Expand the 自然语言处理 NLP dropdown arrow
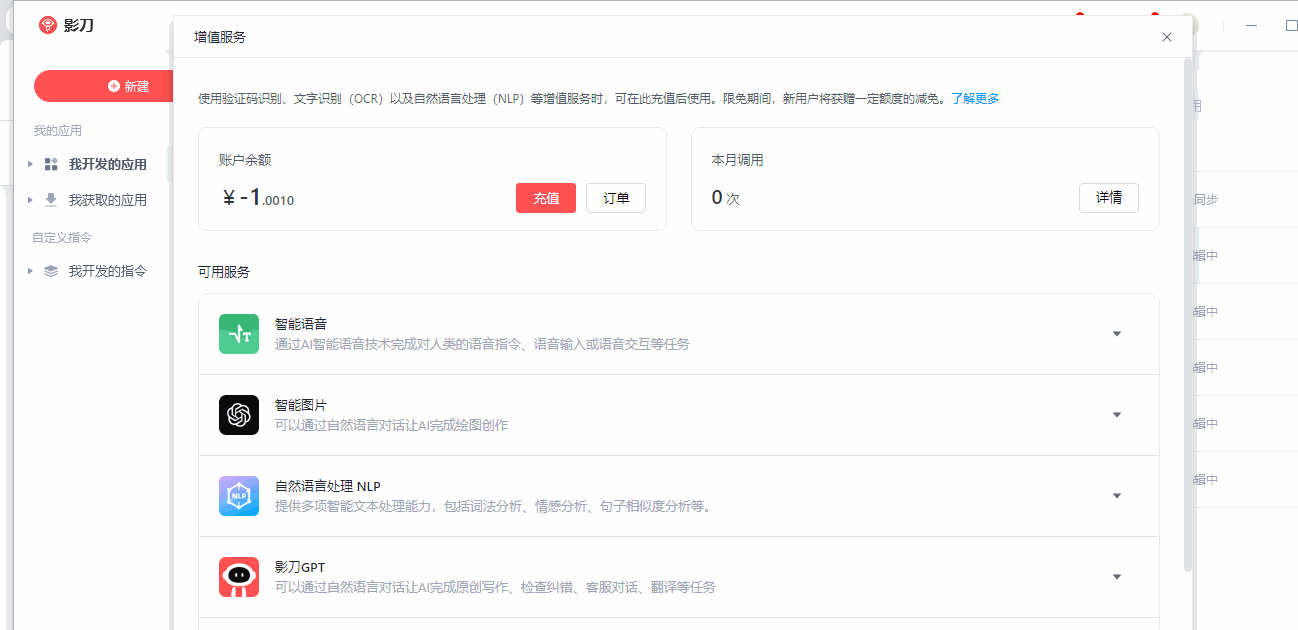This screenshot has width=1298, height=630. [1117, 496]
